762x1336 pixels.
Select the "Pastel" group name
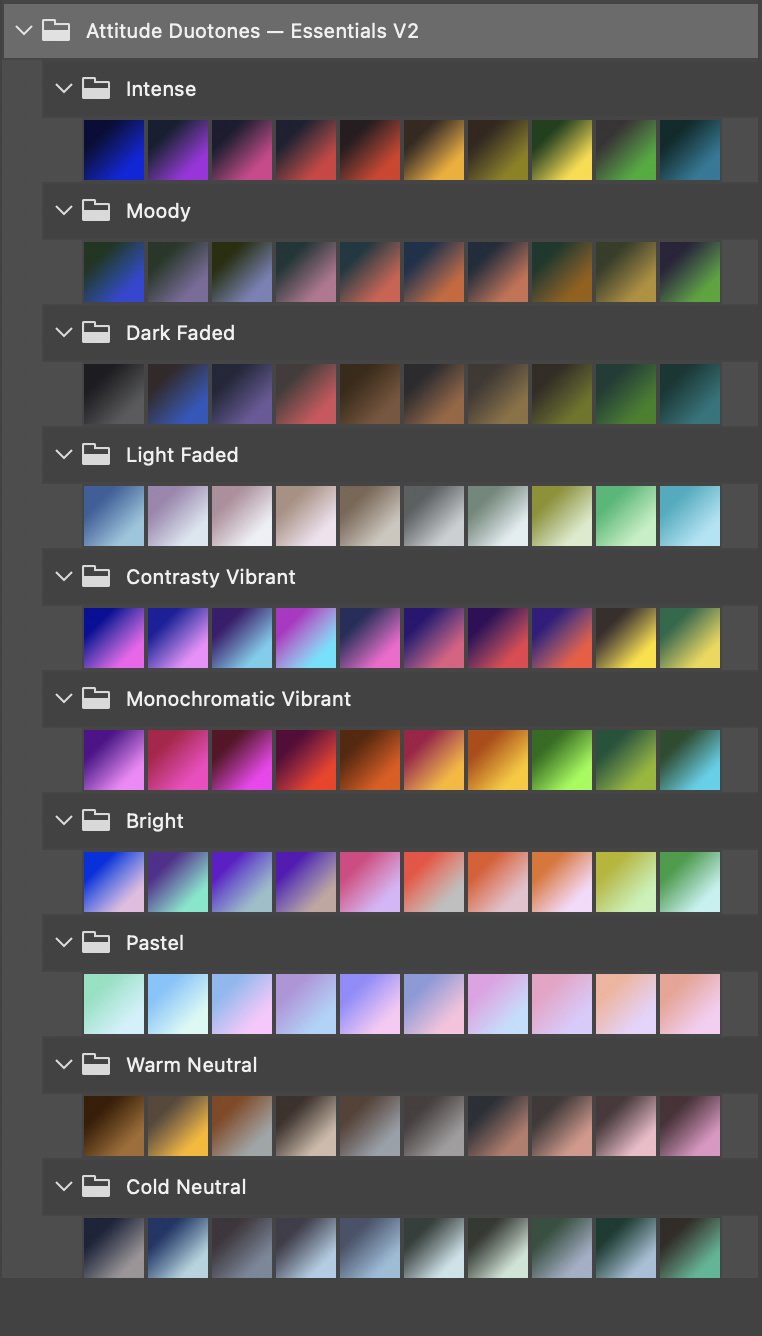pos(155,943)
